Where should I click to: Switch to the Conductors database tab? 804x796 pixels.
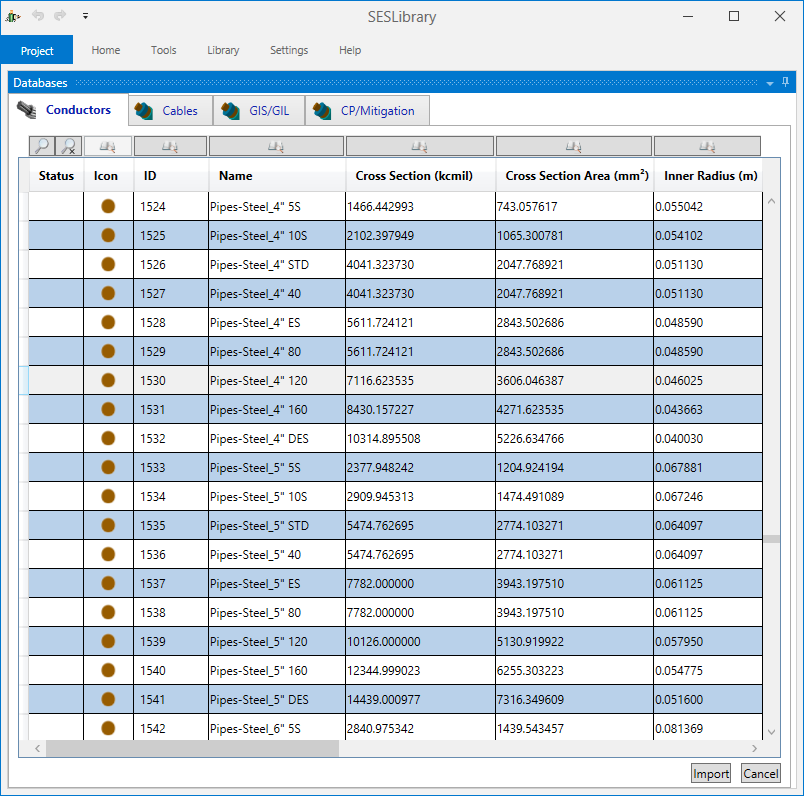coord(68,110)
